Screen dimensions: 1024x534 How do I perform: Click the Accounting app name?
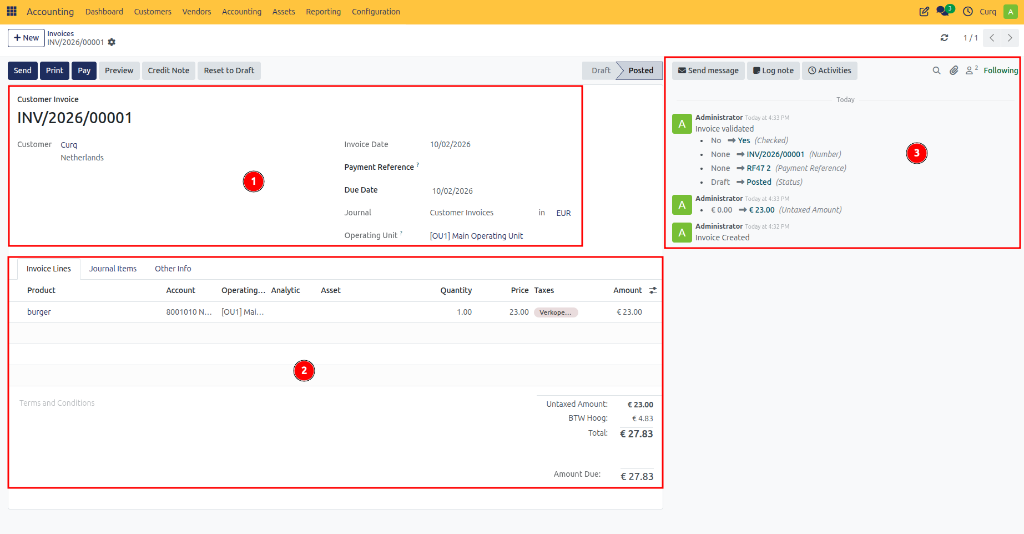50,12
